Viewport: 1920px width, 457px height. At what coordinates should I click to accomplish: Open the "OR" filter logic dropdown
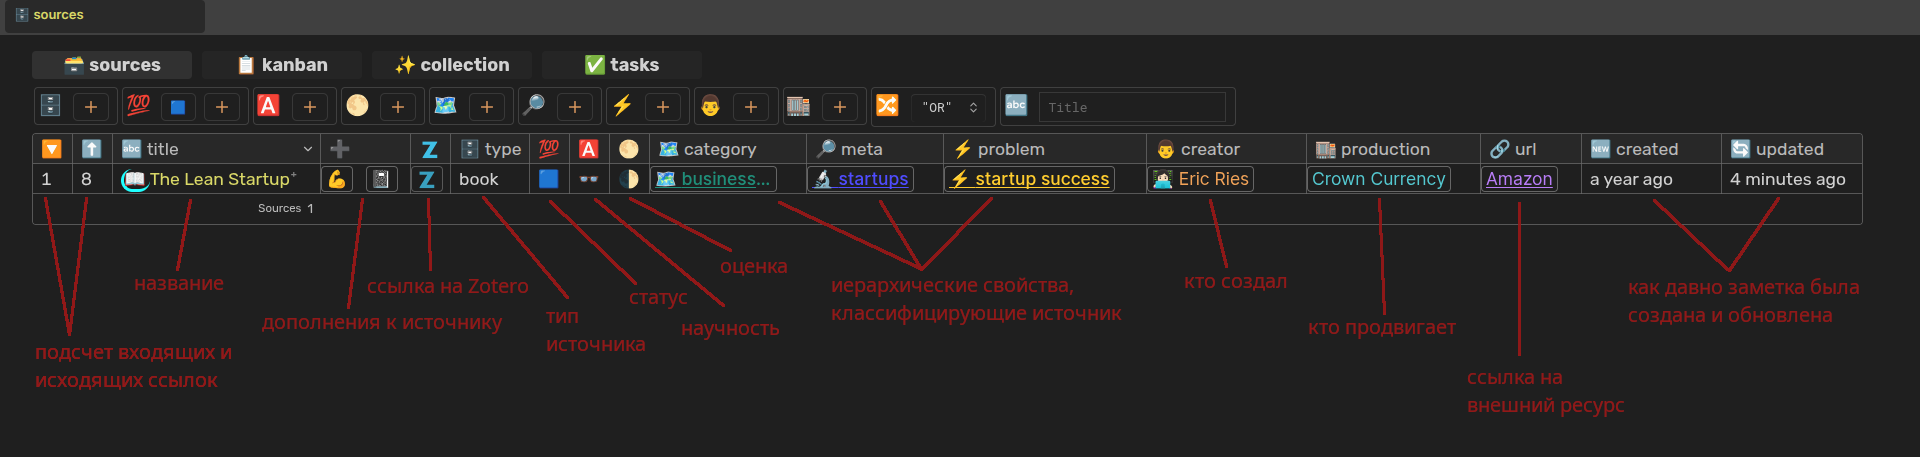[949, 107]
